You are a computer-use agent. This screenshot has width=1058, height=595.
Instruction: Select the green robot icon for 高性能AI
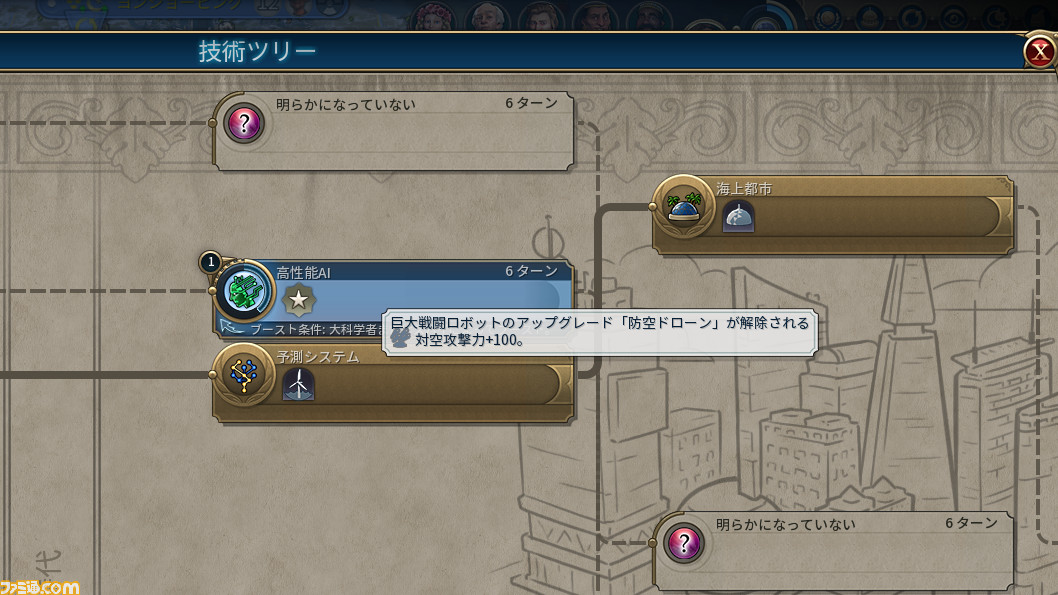click(244, 291)
